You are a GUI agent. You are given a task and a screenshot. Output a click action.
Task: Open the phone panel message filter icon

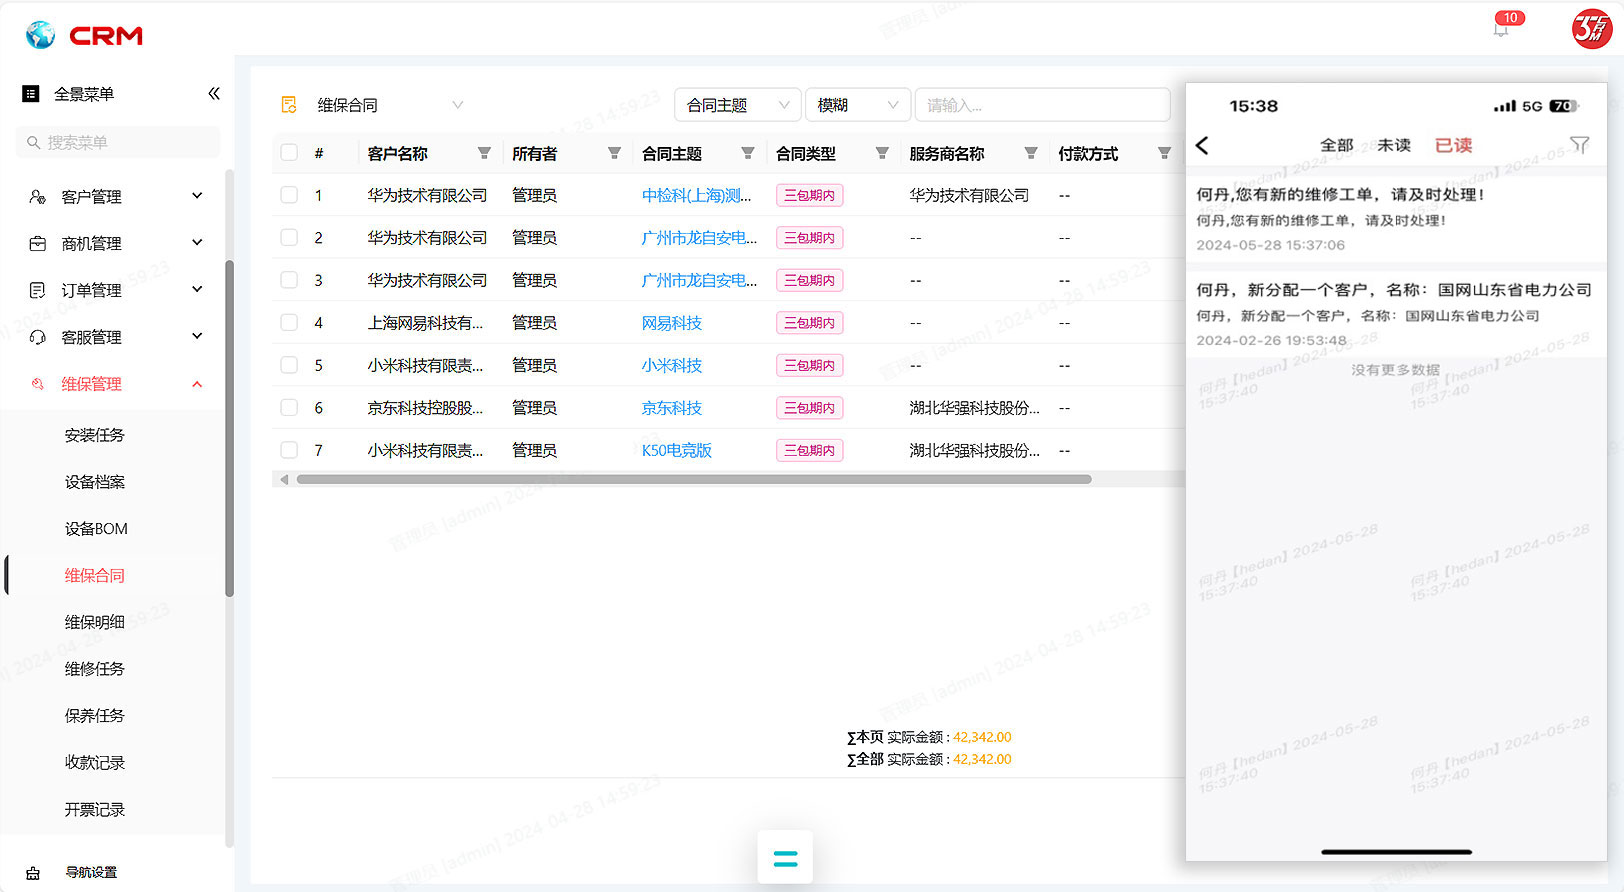click(x=1580, y=145)
